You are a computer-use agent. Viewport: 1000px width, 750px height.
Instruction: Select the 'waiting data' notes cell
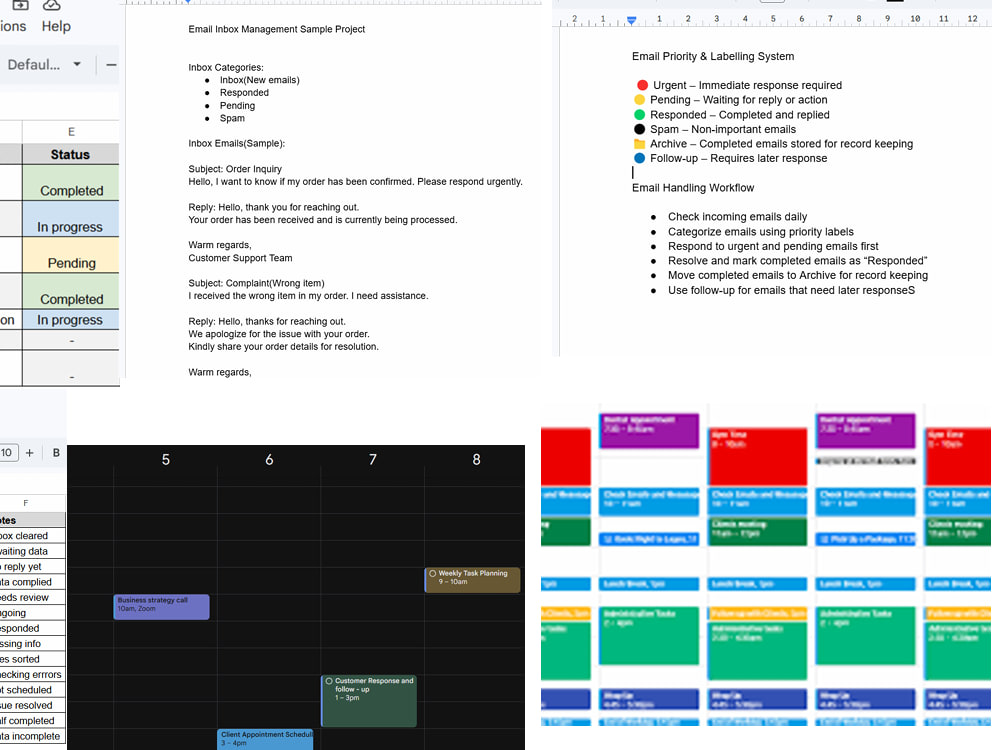pyautogui.click(x=32, y=551)
